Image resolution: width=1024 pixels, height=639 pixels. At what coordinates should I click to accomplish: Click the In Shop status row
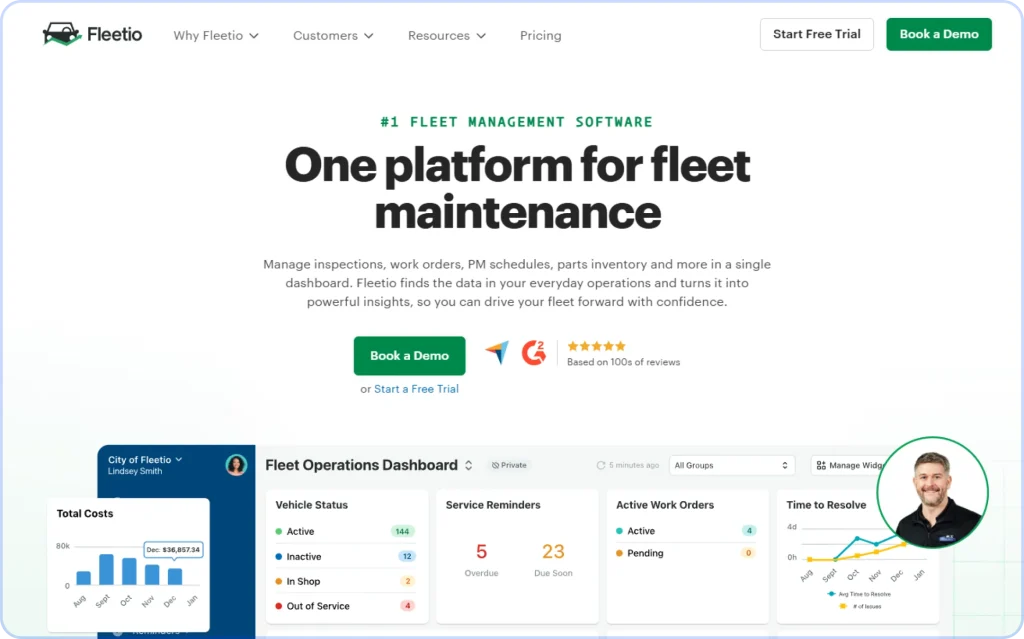pos(345,582)
